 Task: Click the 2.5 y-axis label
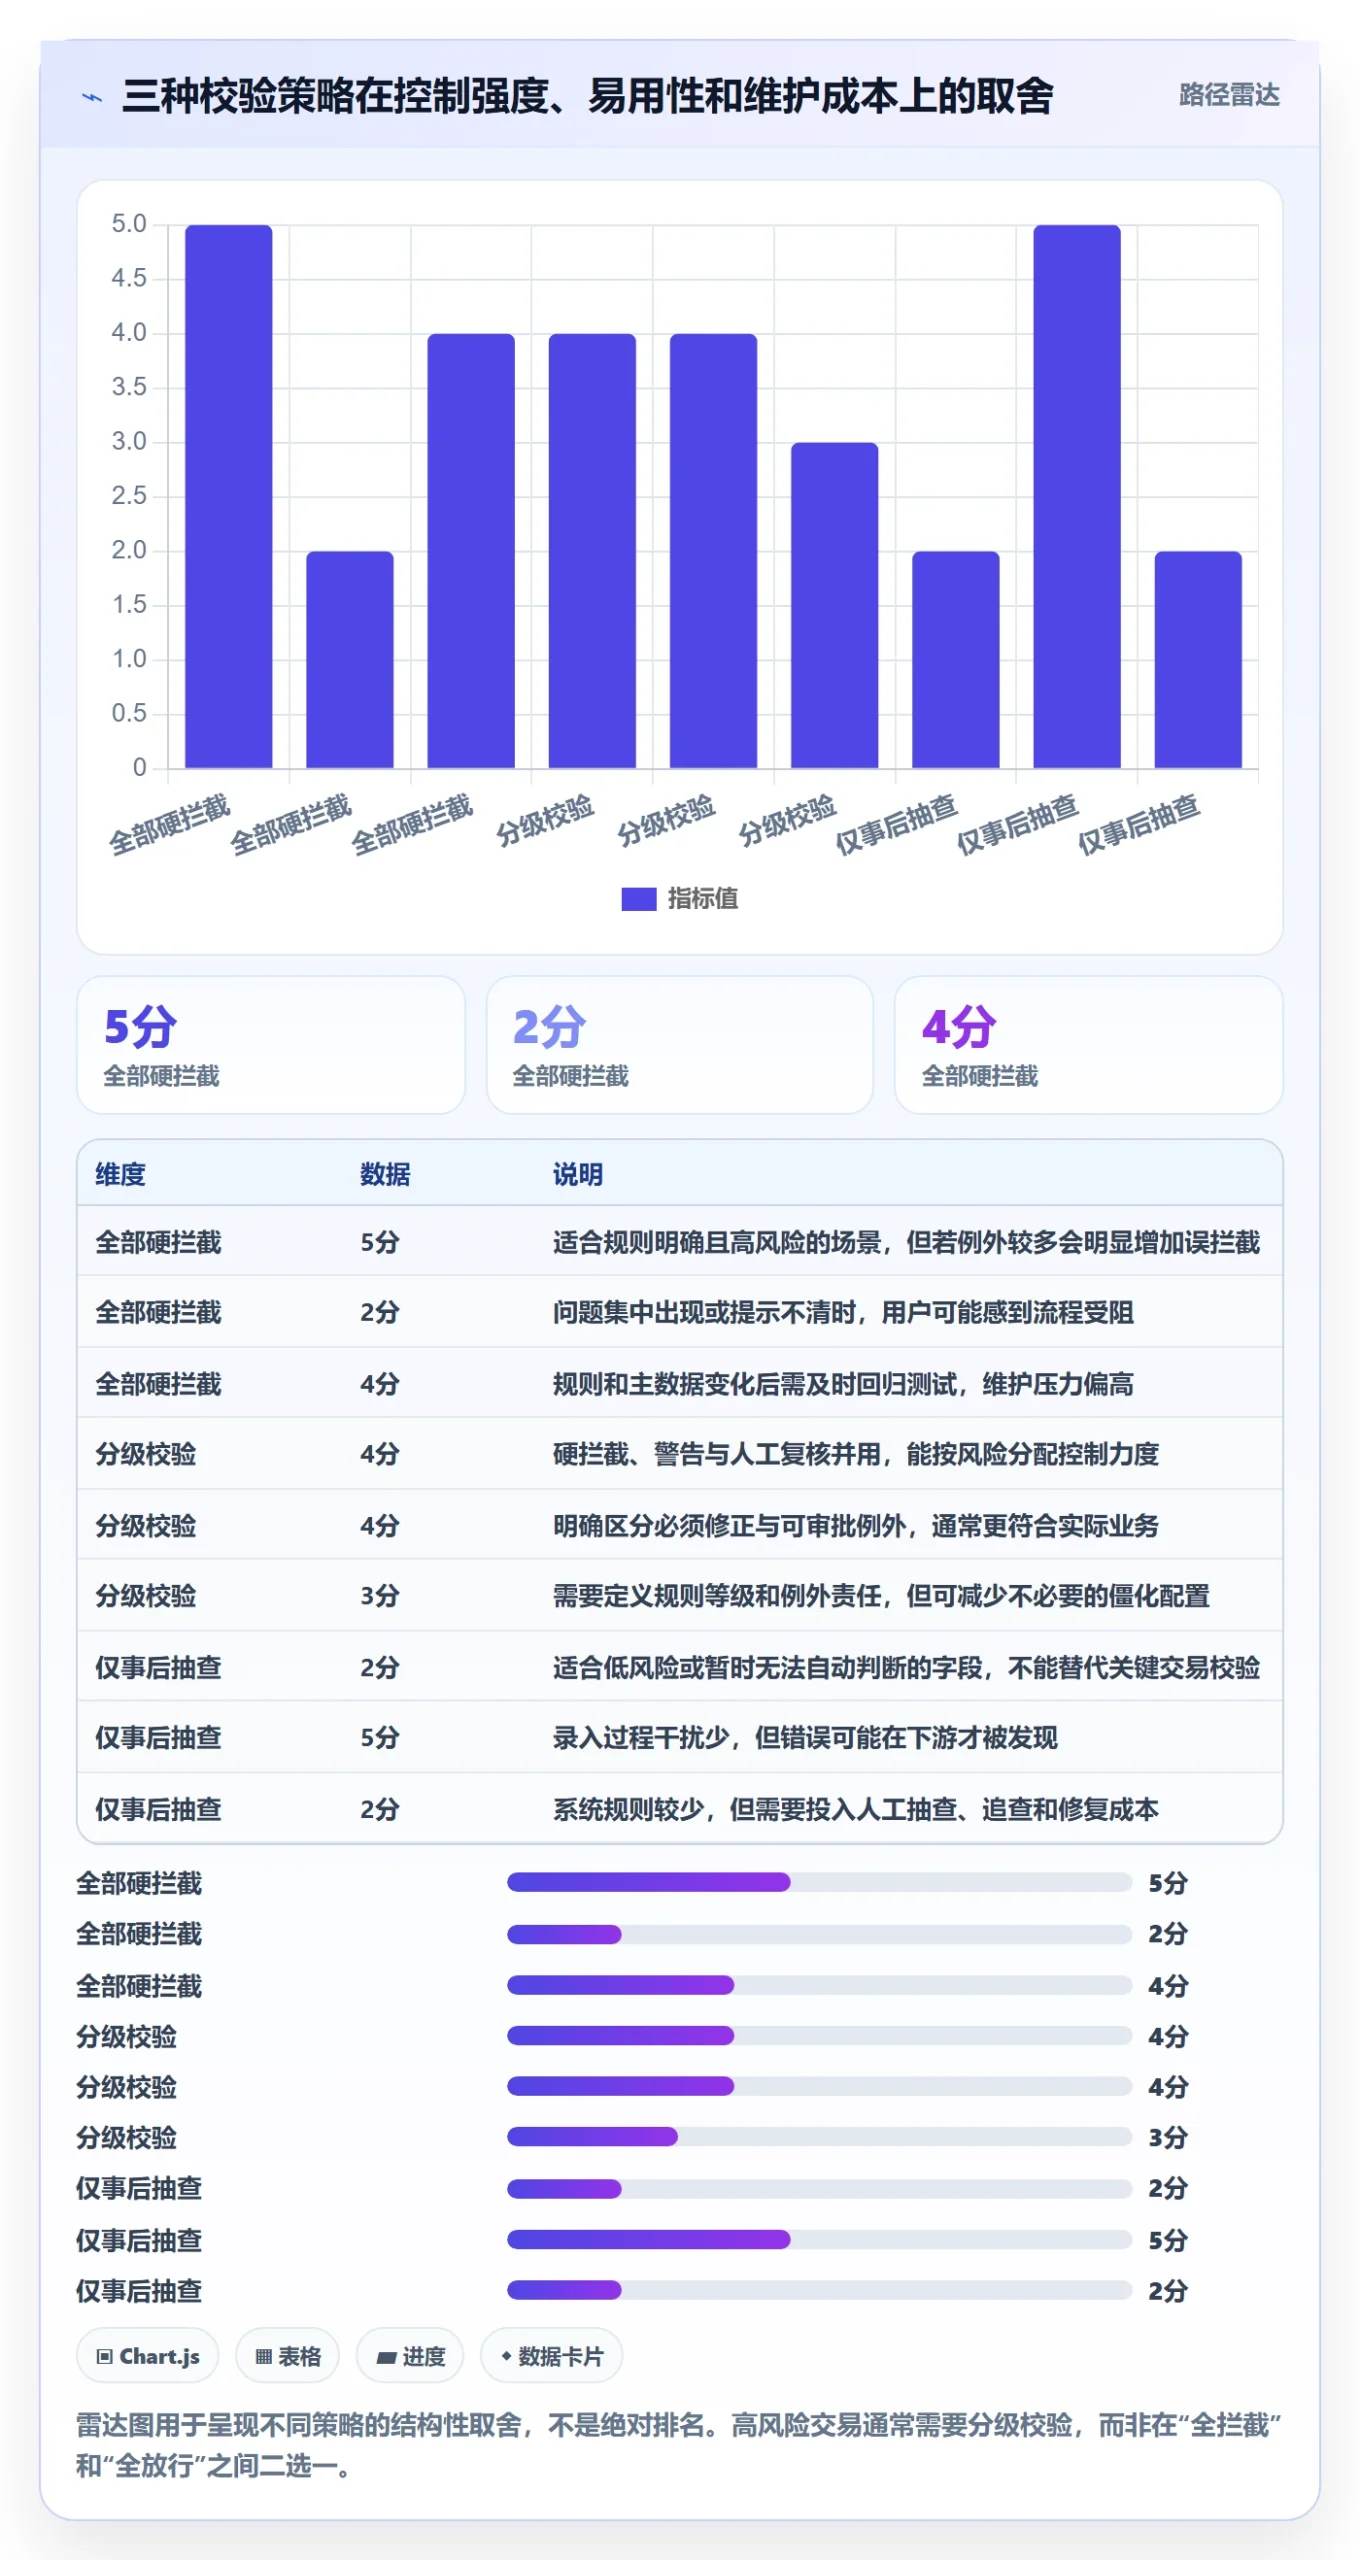pyautogui.click(x=129, y=495)
